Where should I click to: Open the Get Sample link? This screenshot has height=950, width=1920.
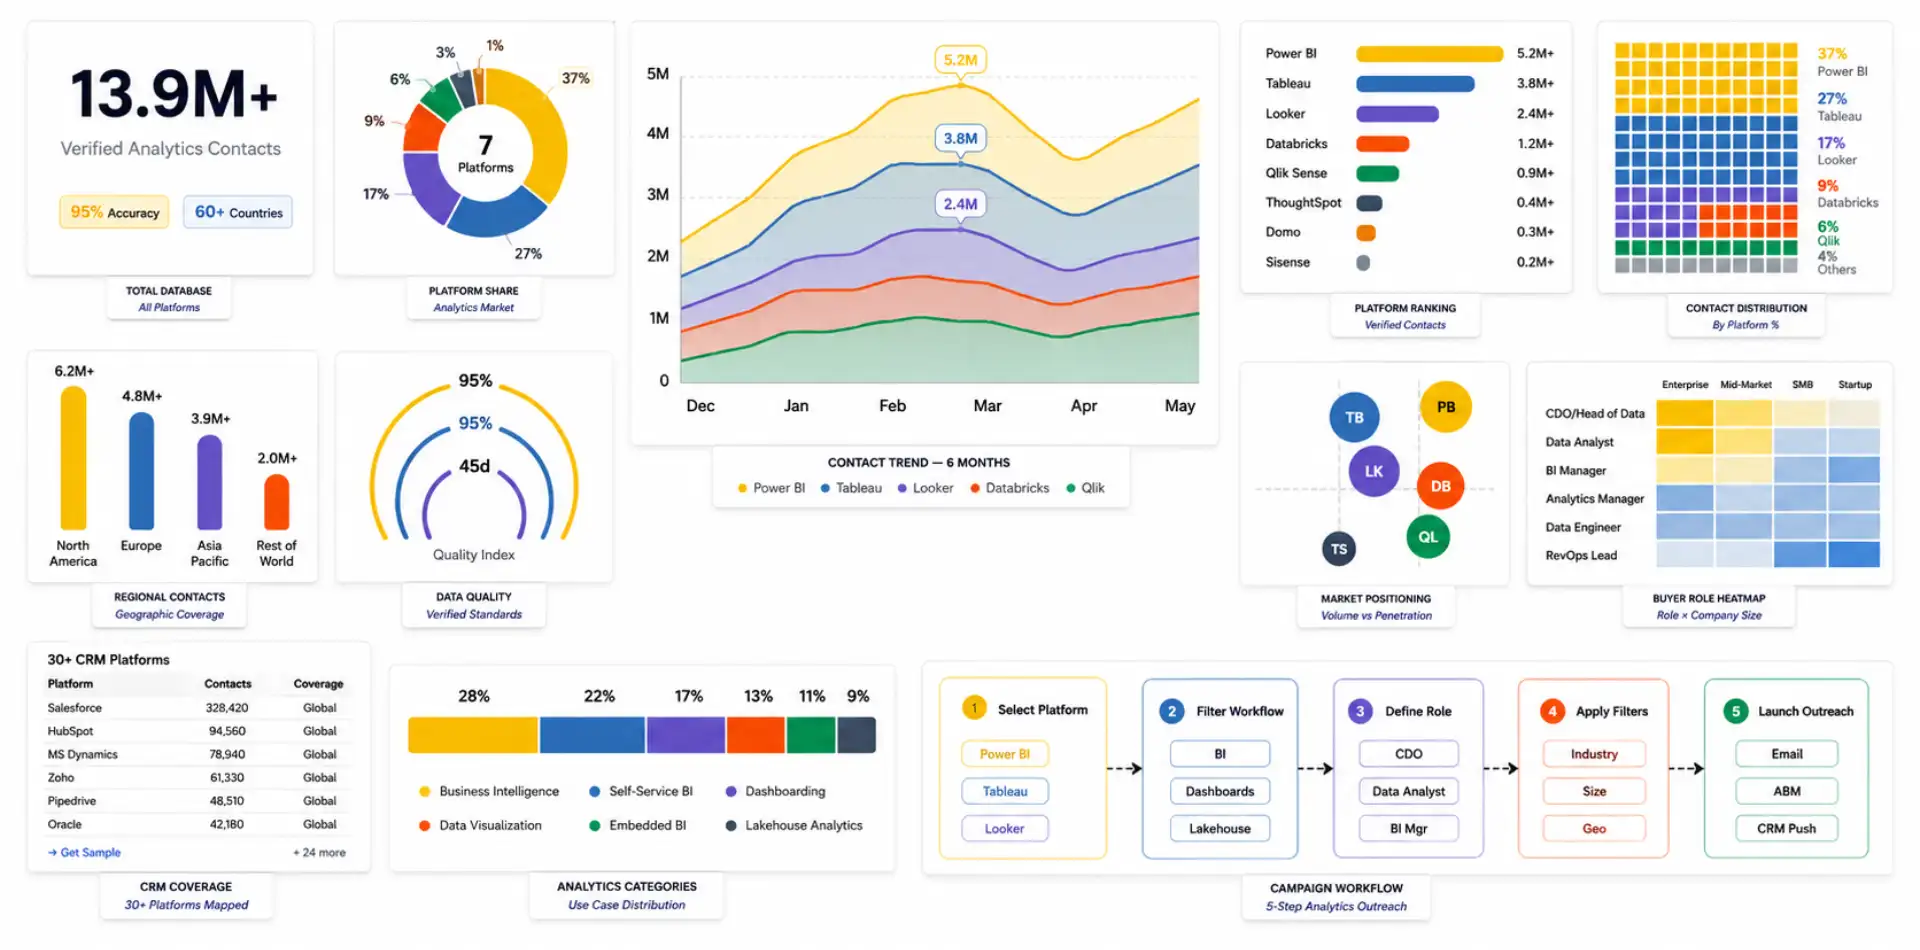coord(84,852)
